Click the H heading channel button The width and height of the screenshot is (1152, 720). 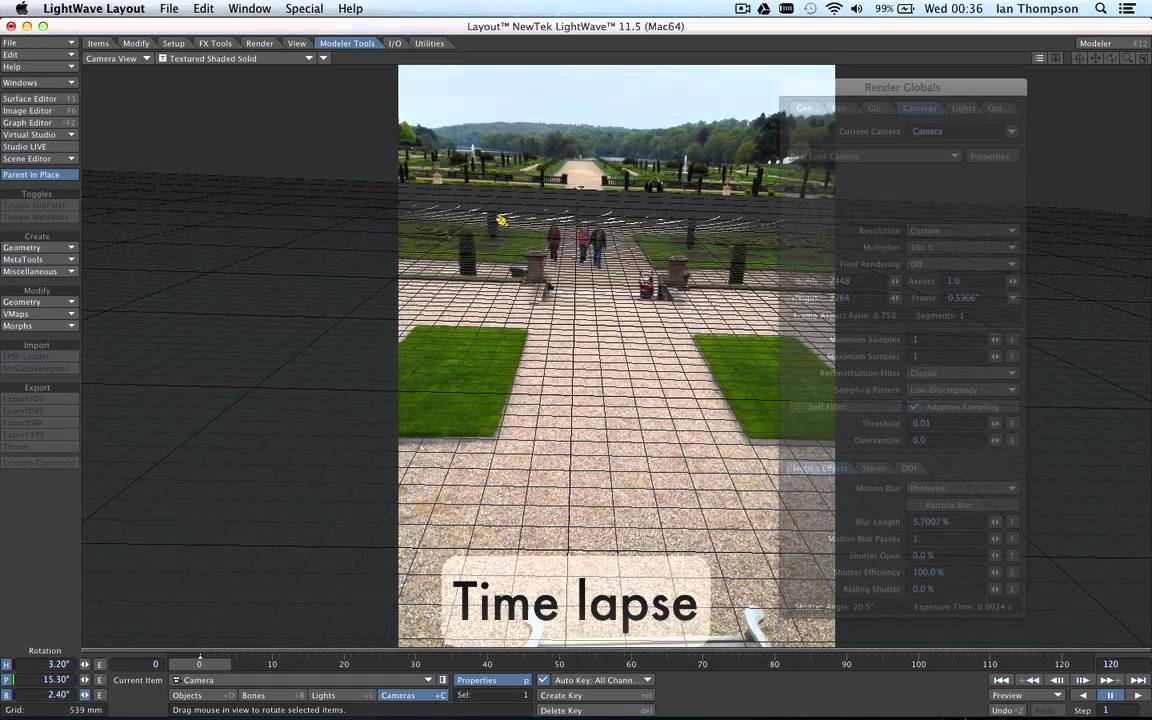click(x=7, y=664)
